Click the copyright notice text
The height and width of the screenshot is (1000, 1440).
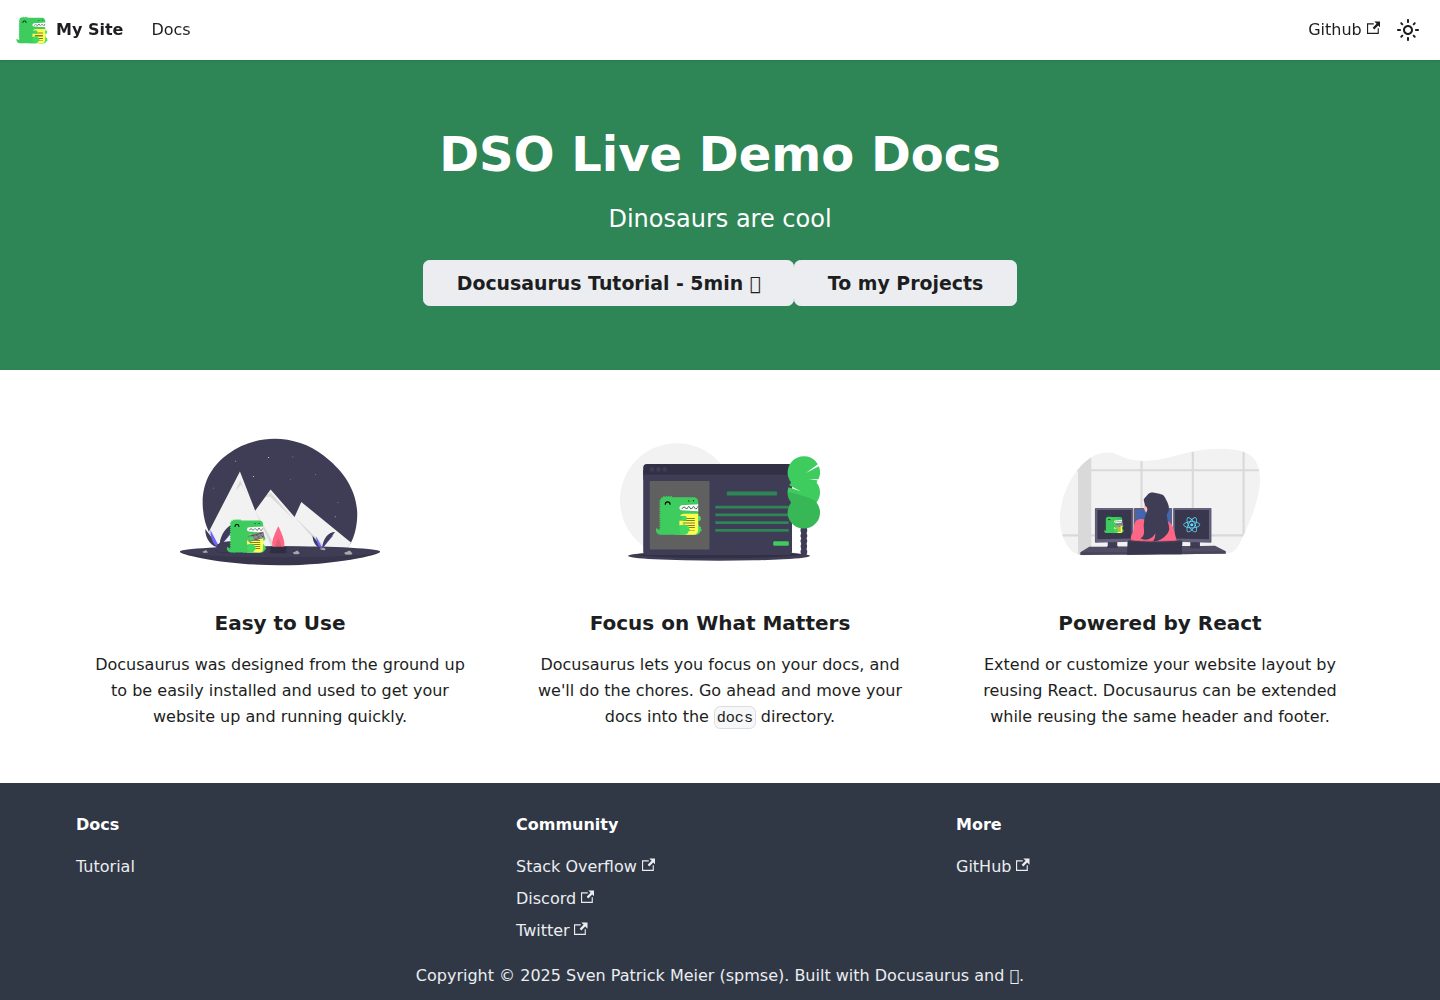coord(720,975)
